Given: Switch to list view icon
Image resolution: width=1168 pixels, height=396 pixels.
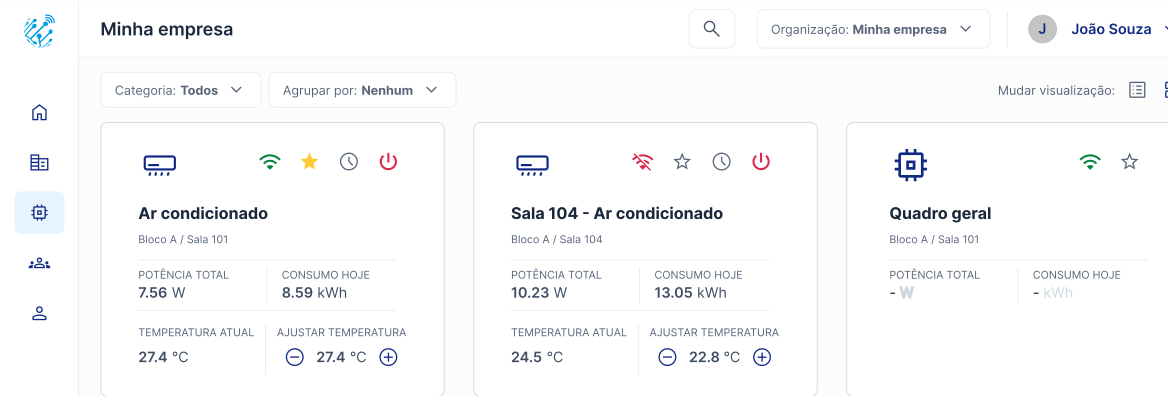Looking at the screenshot, I should 1137,90.
